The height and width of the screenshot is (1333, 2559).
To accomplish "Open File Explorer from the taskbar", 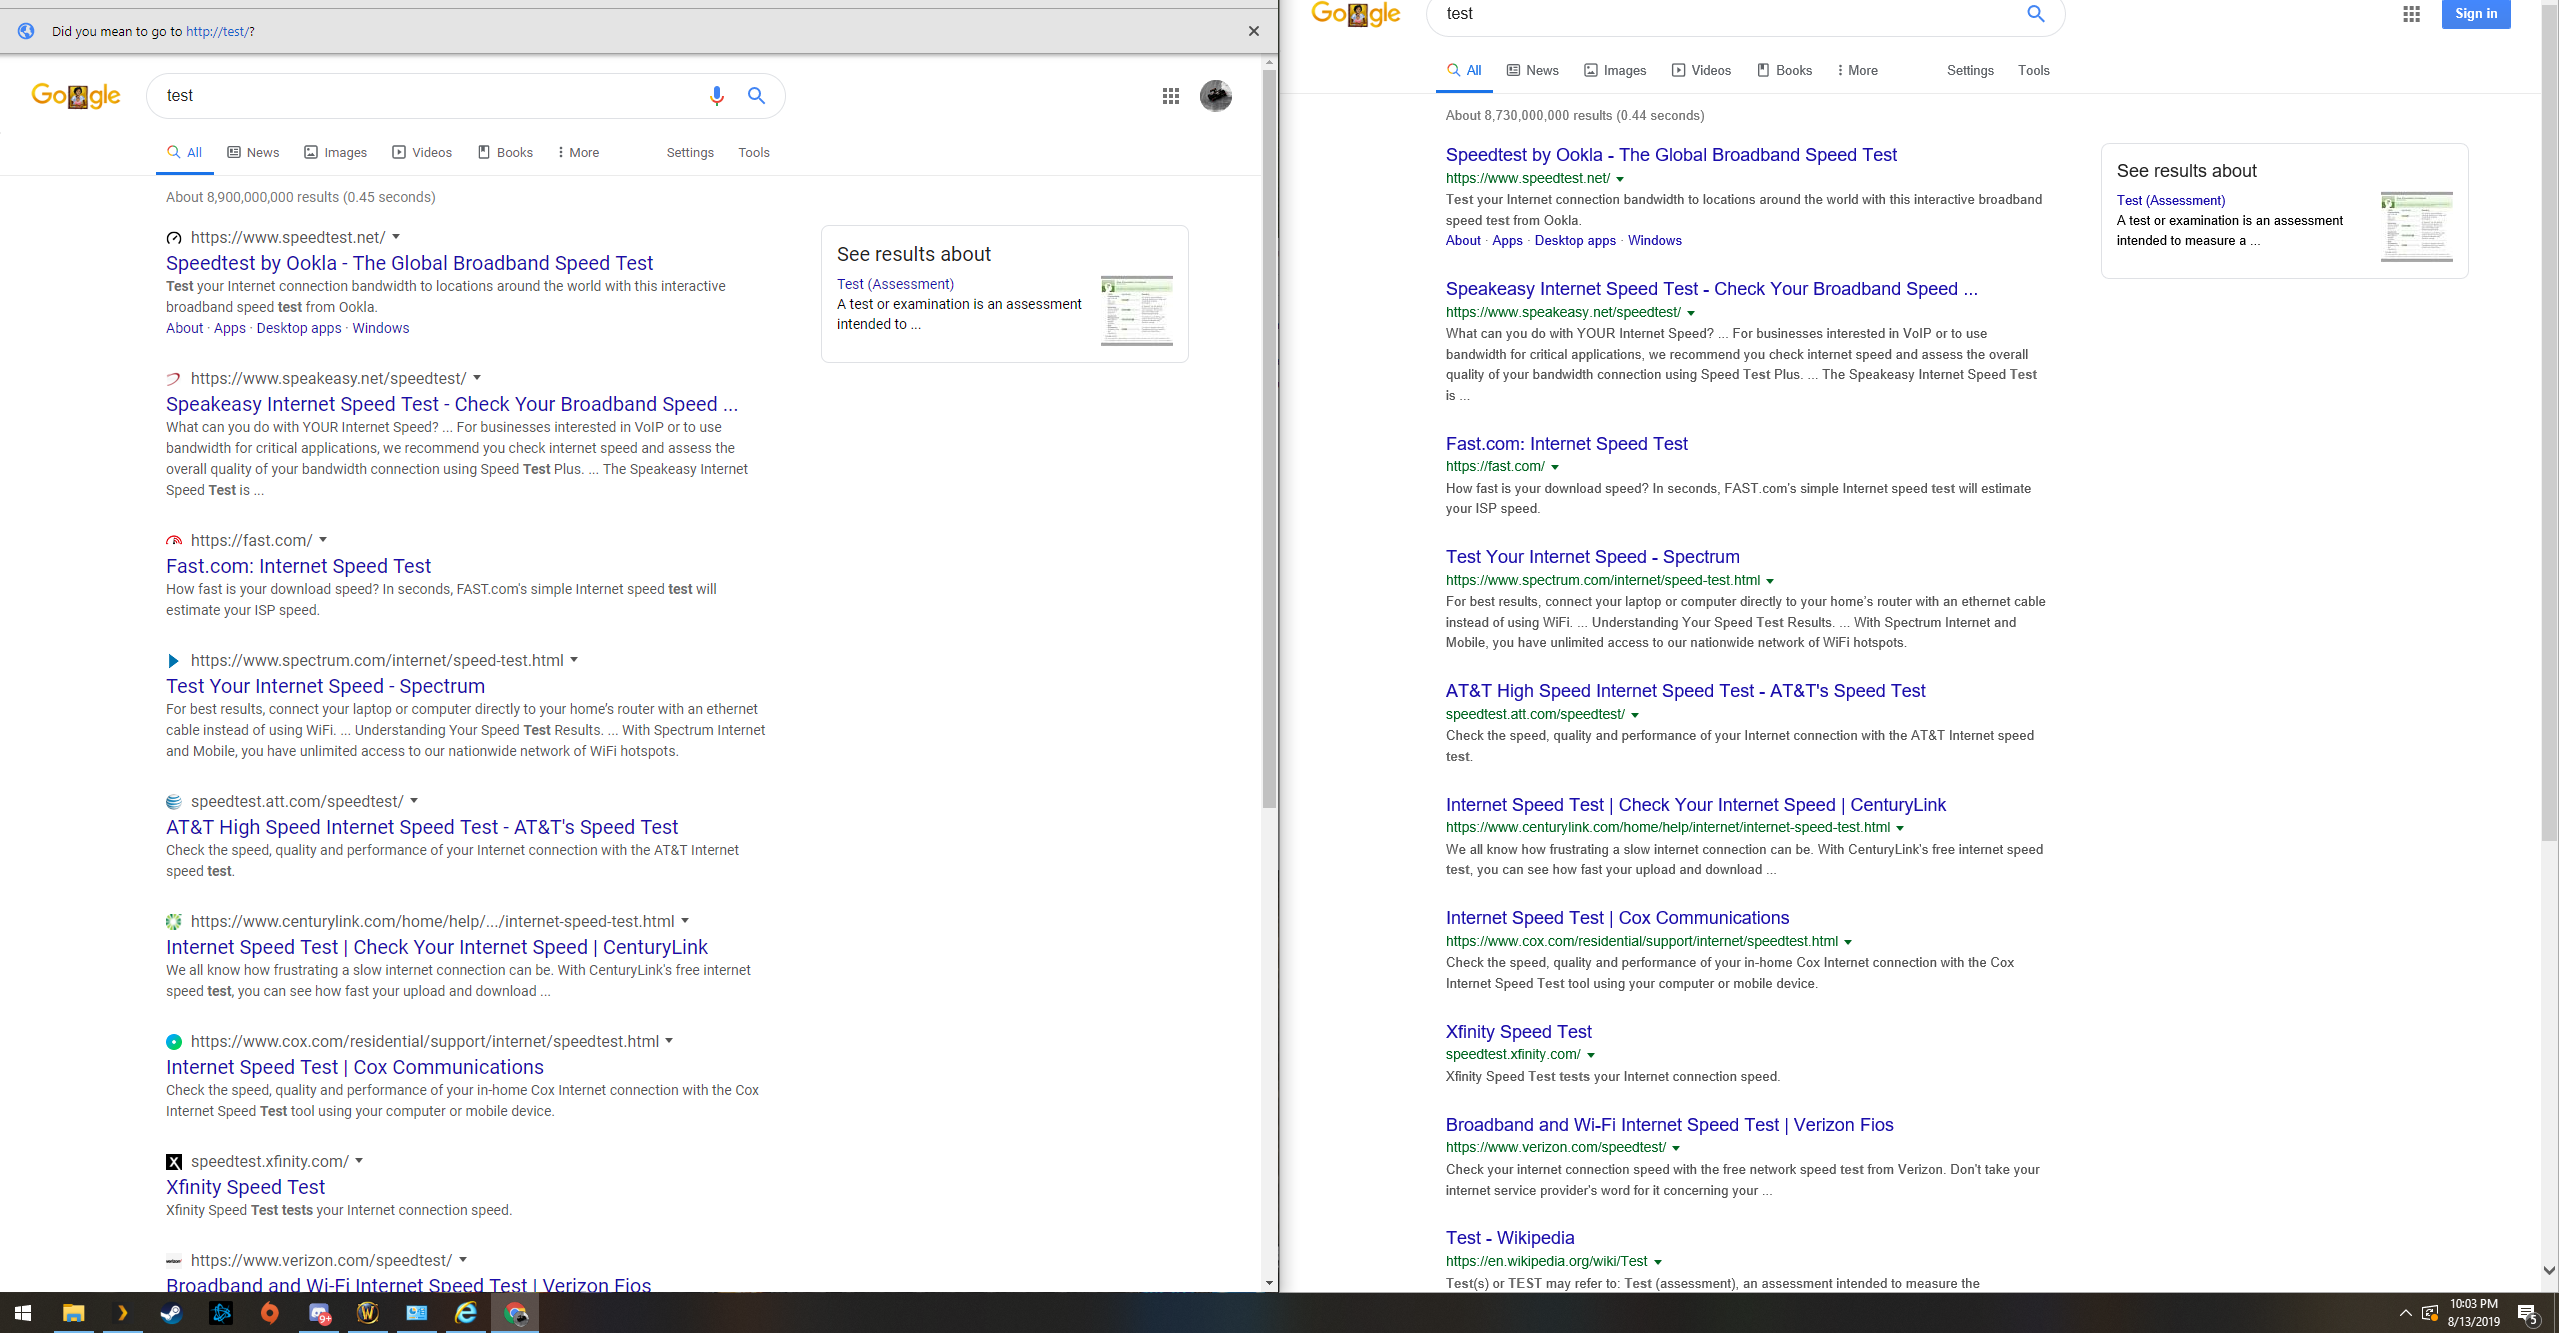I will [x=73, y=1313].
